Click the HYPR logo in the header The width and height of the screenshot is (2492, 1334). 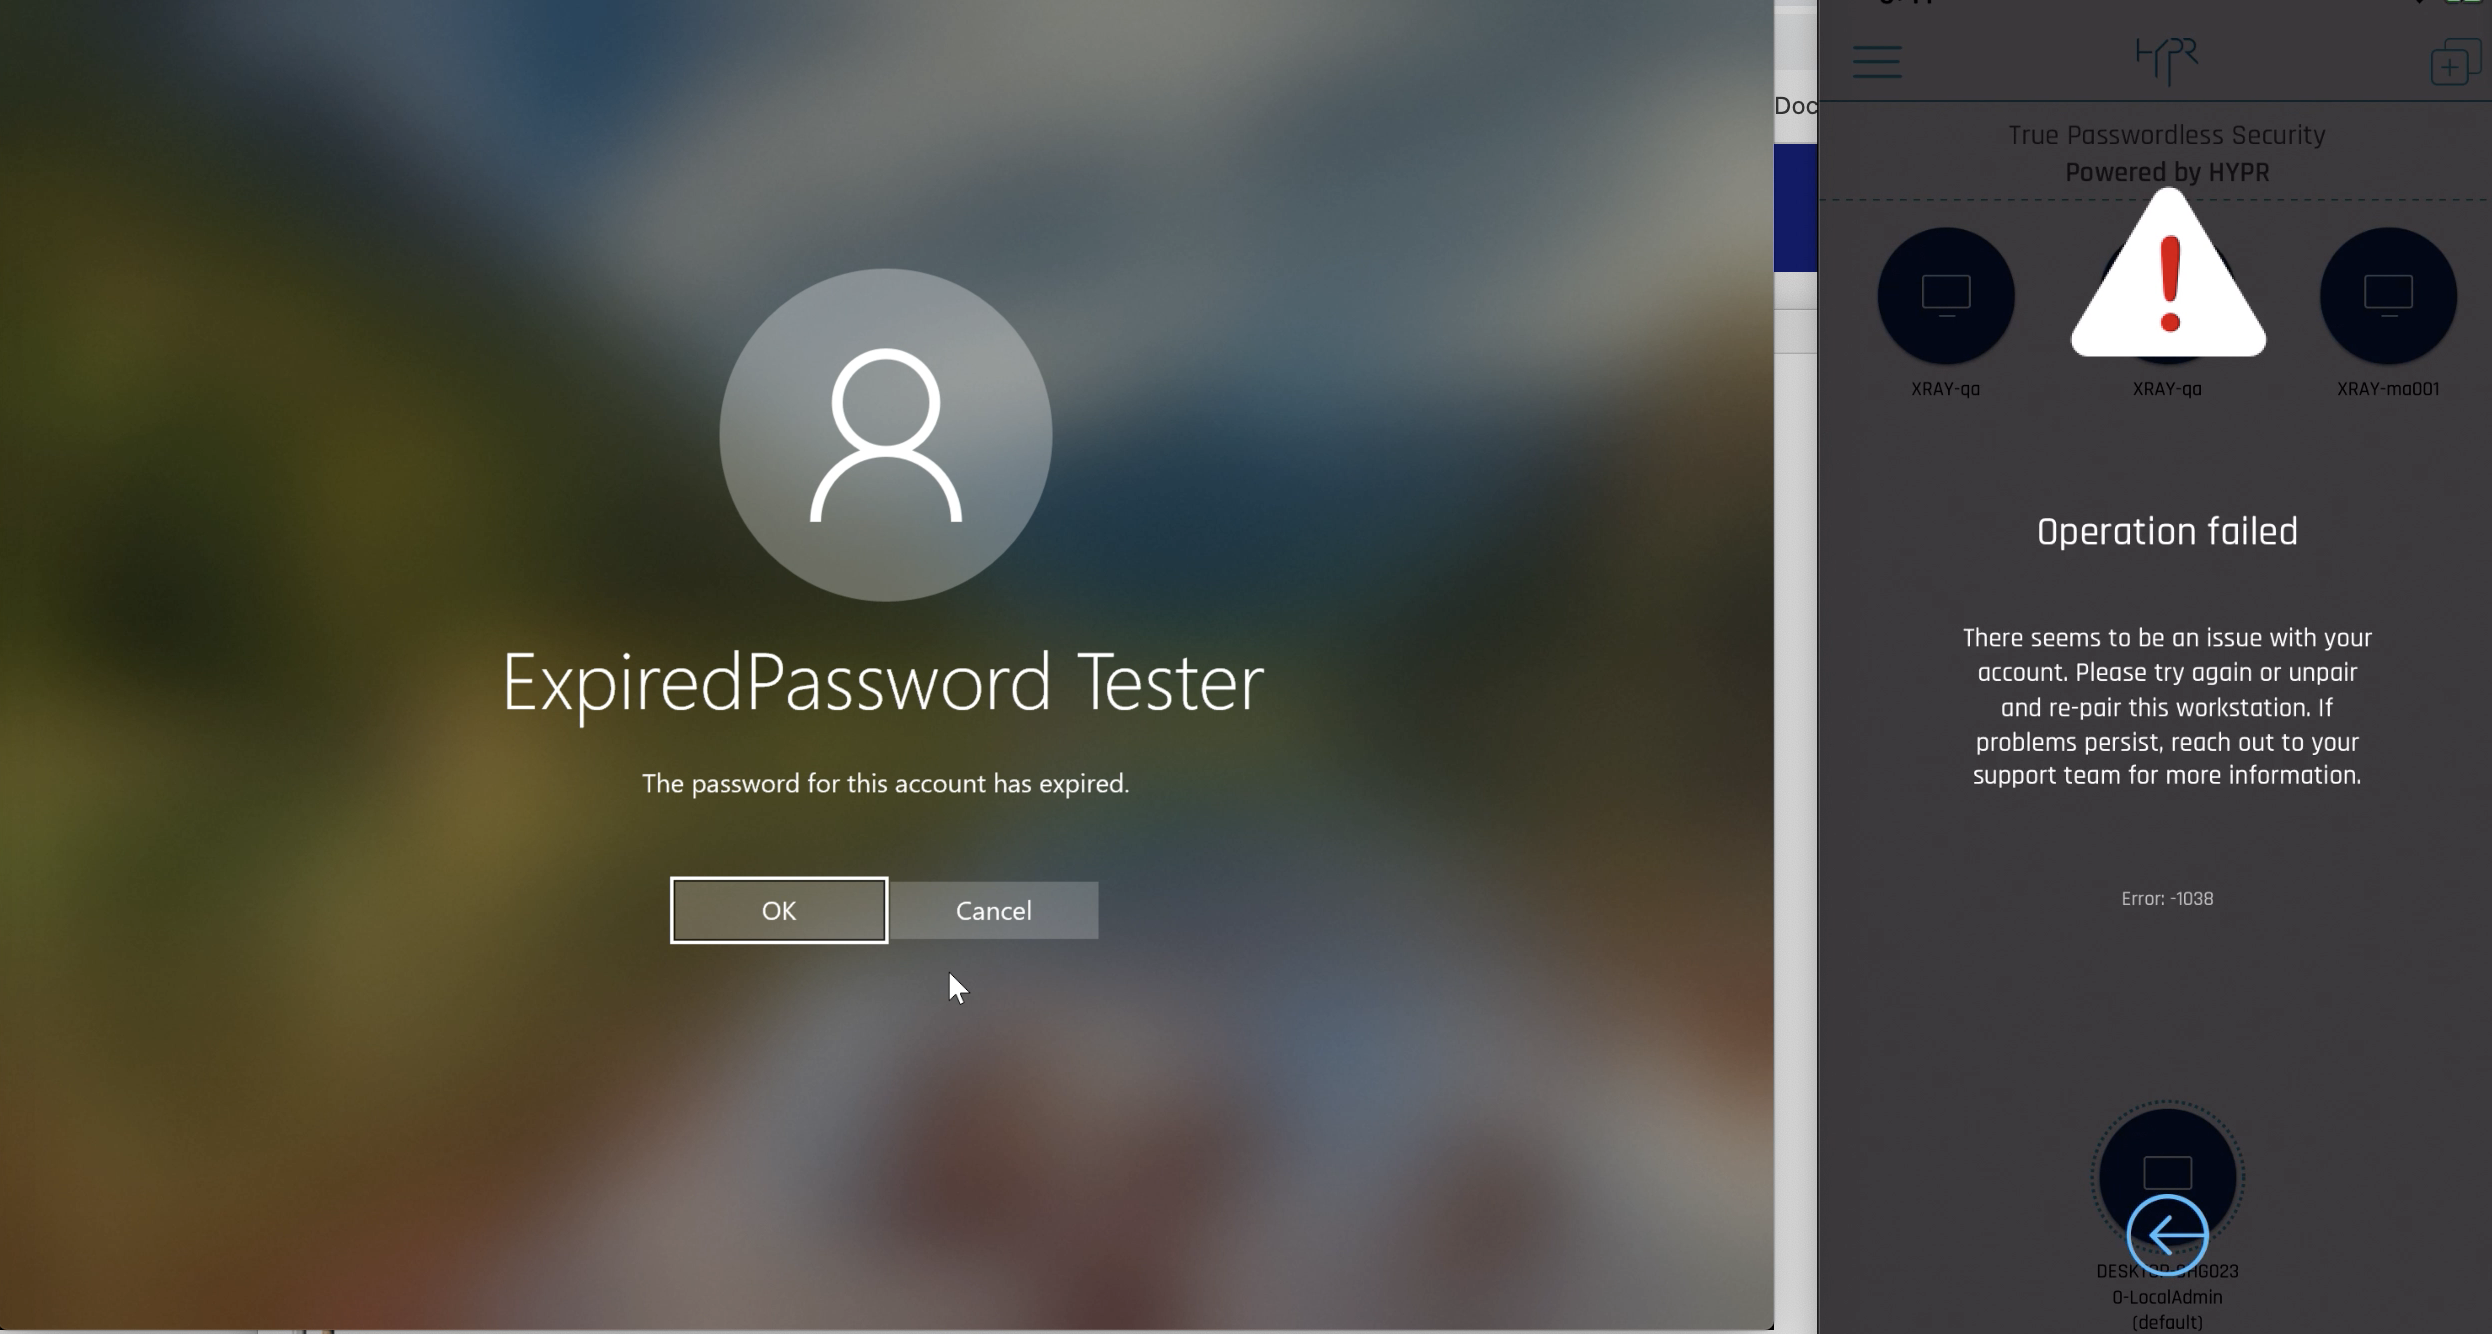point(2167,60)
